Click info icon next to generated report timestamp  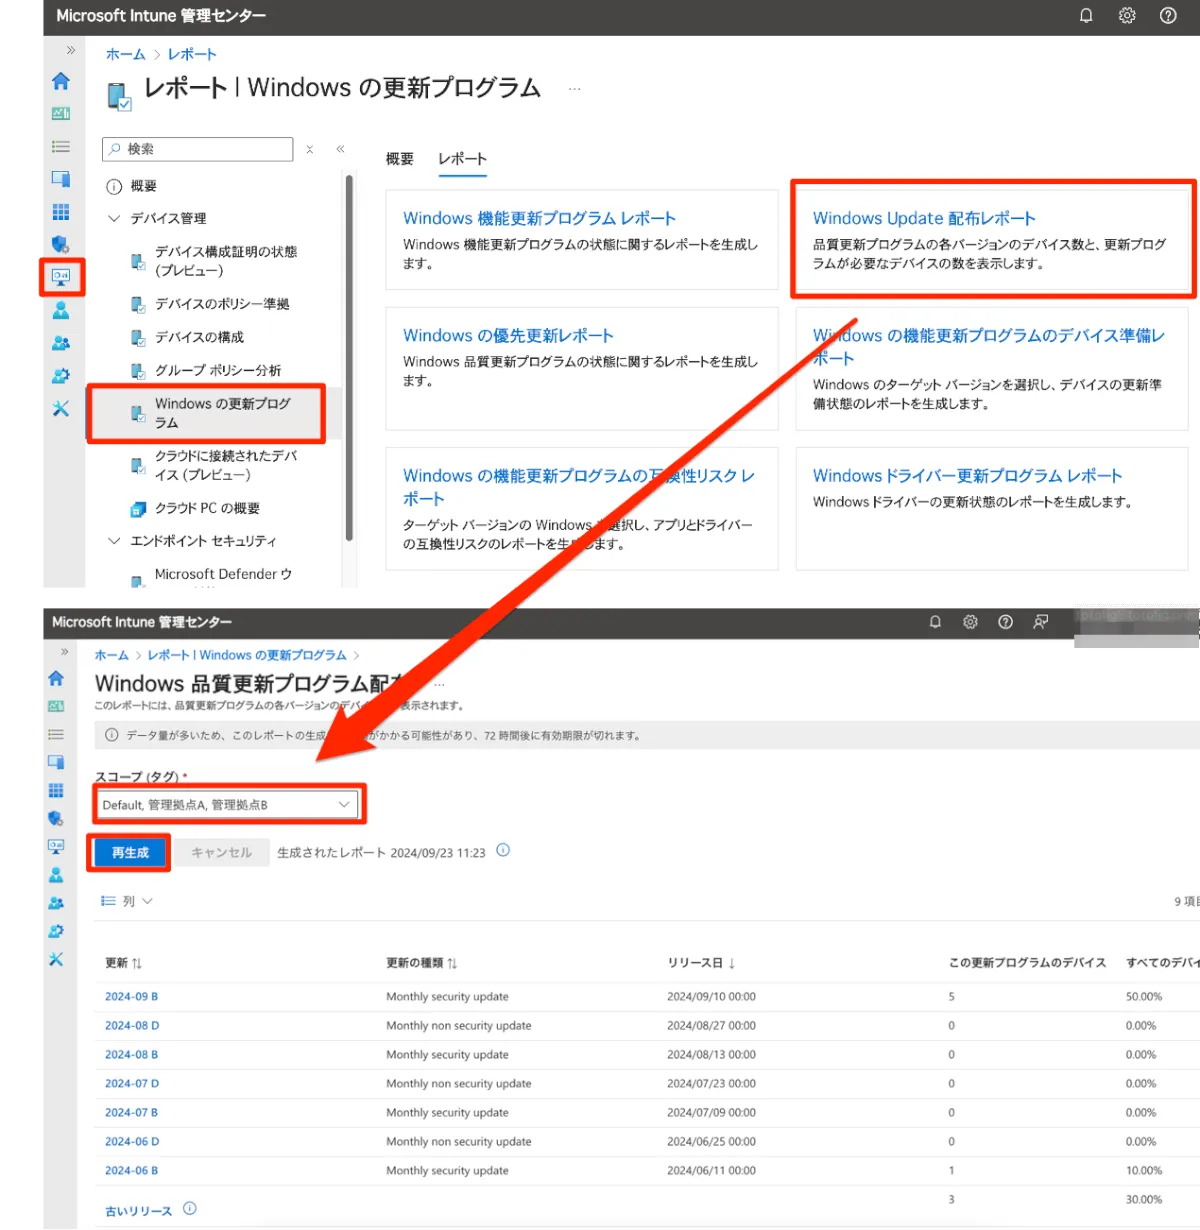click(503, 851)
